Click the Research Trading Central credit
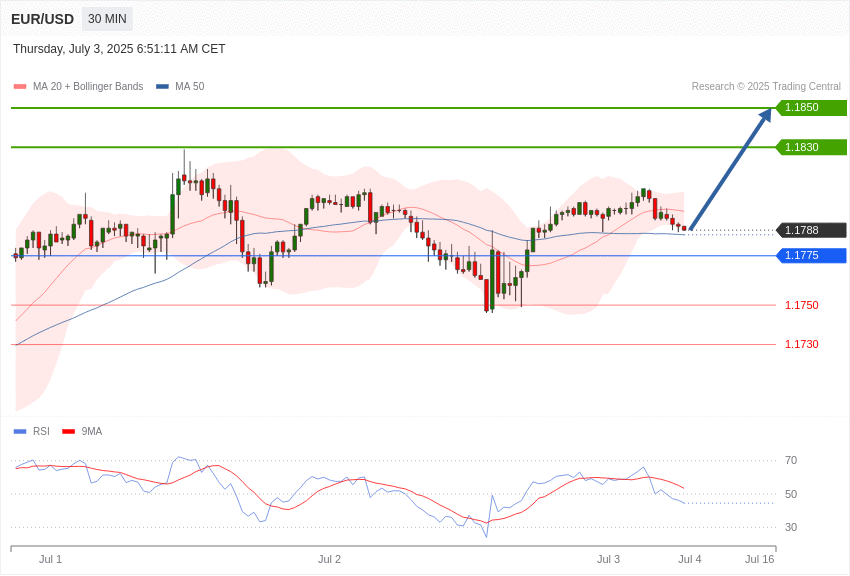 (x=766, y=86)
